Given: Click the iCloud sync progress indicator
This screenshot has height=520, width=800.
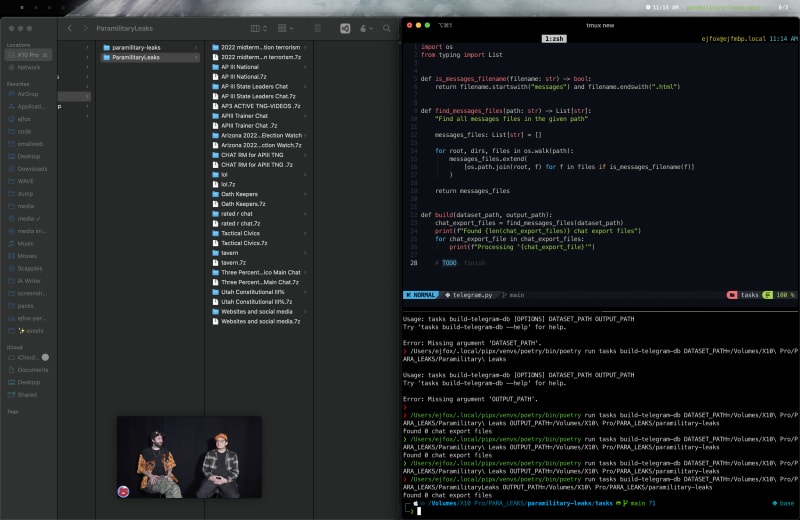Looking at the screenshot, I should pos(45,357).
